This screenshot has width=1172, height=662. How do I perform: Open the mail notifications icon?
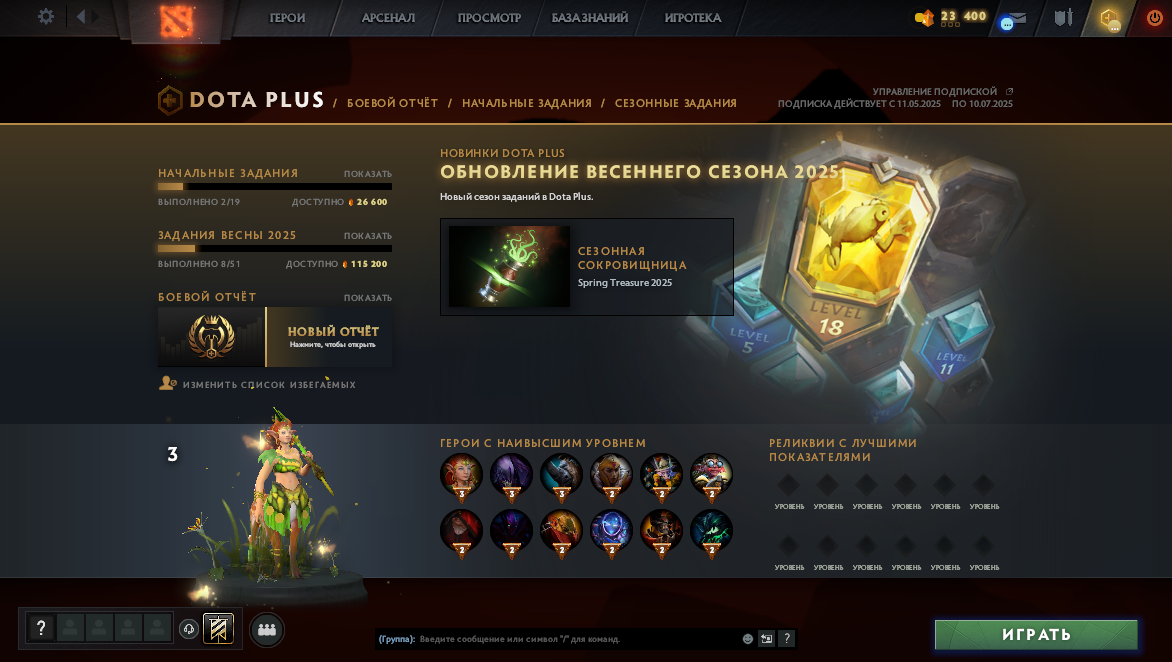tap(1014, 19)
